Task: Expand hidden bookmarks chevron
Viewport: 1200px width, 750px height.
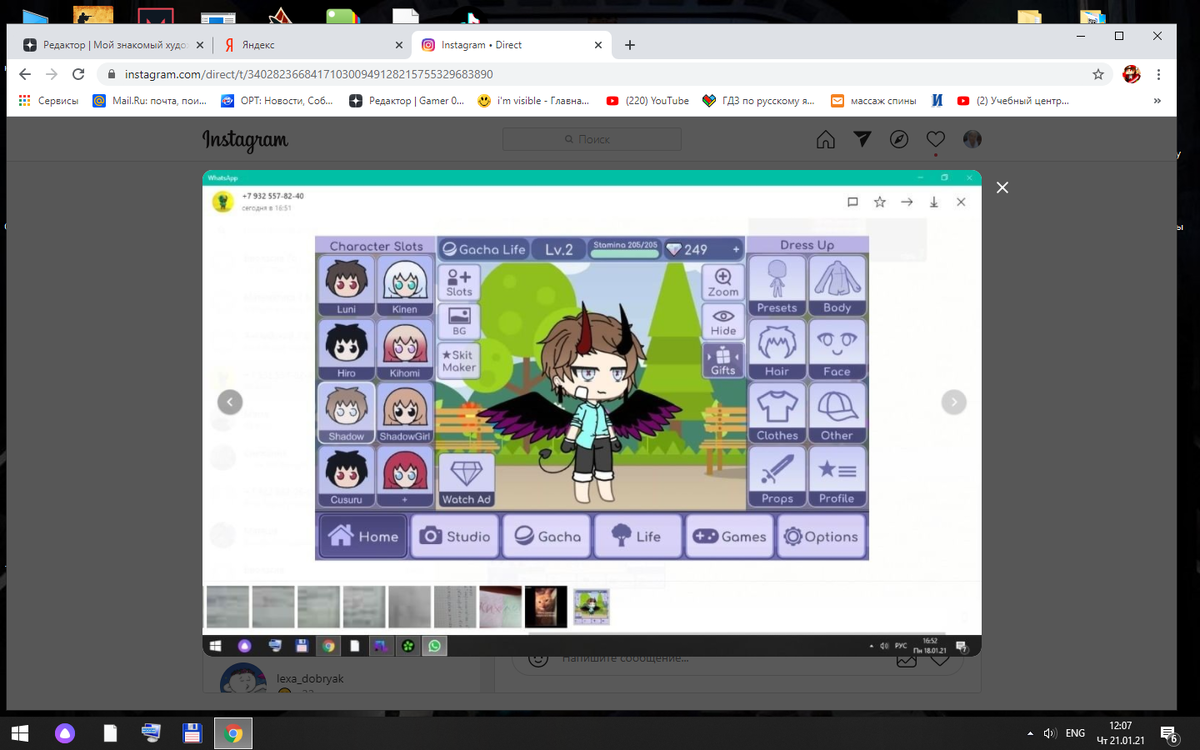Action: click(x=1157, y=100)
